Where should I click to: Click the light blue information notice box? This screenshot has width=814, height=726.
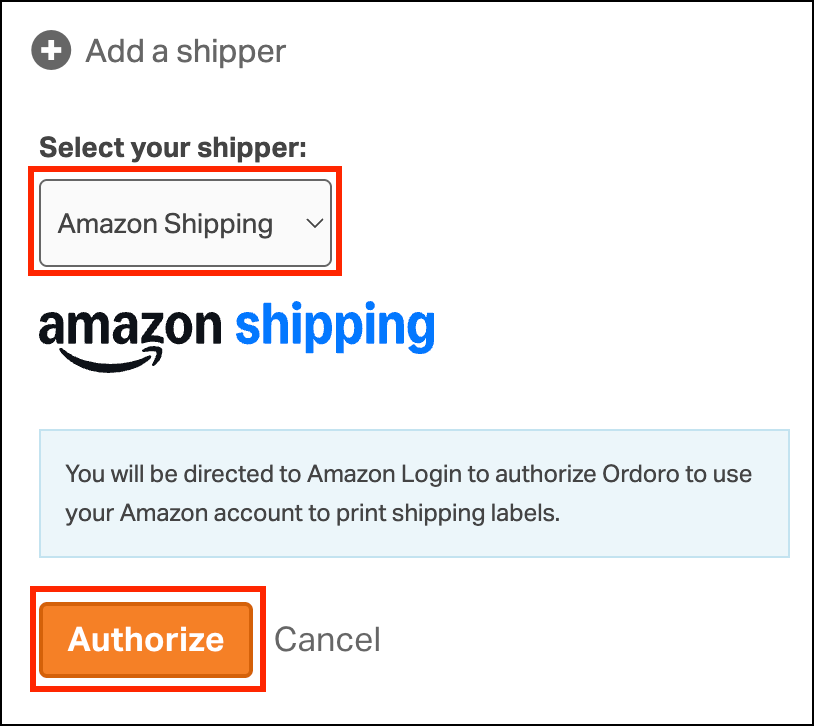(x=414, y=493)
